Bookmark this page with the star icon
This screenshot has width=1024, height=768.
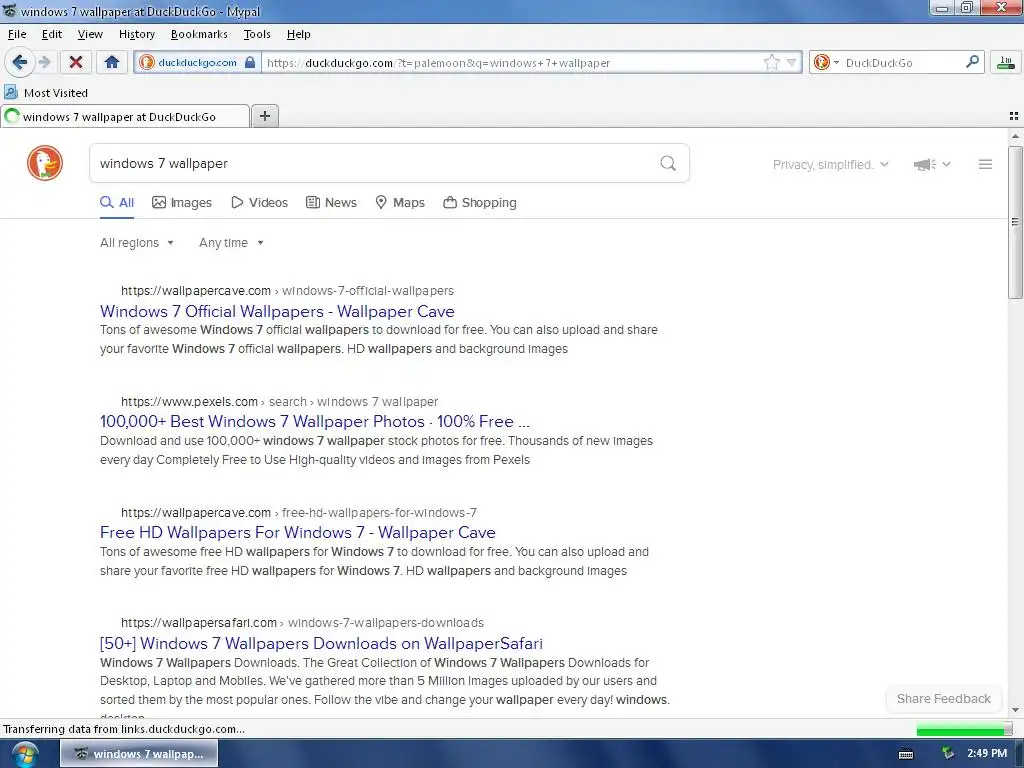771,63
